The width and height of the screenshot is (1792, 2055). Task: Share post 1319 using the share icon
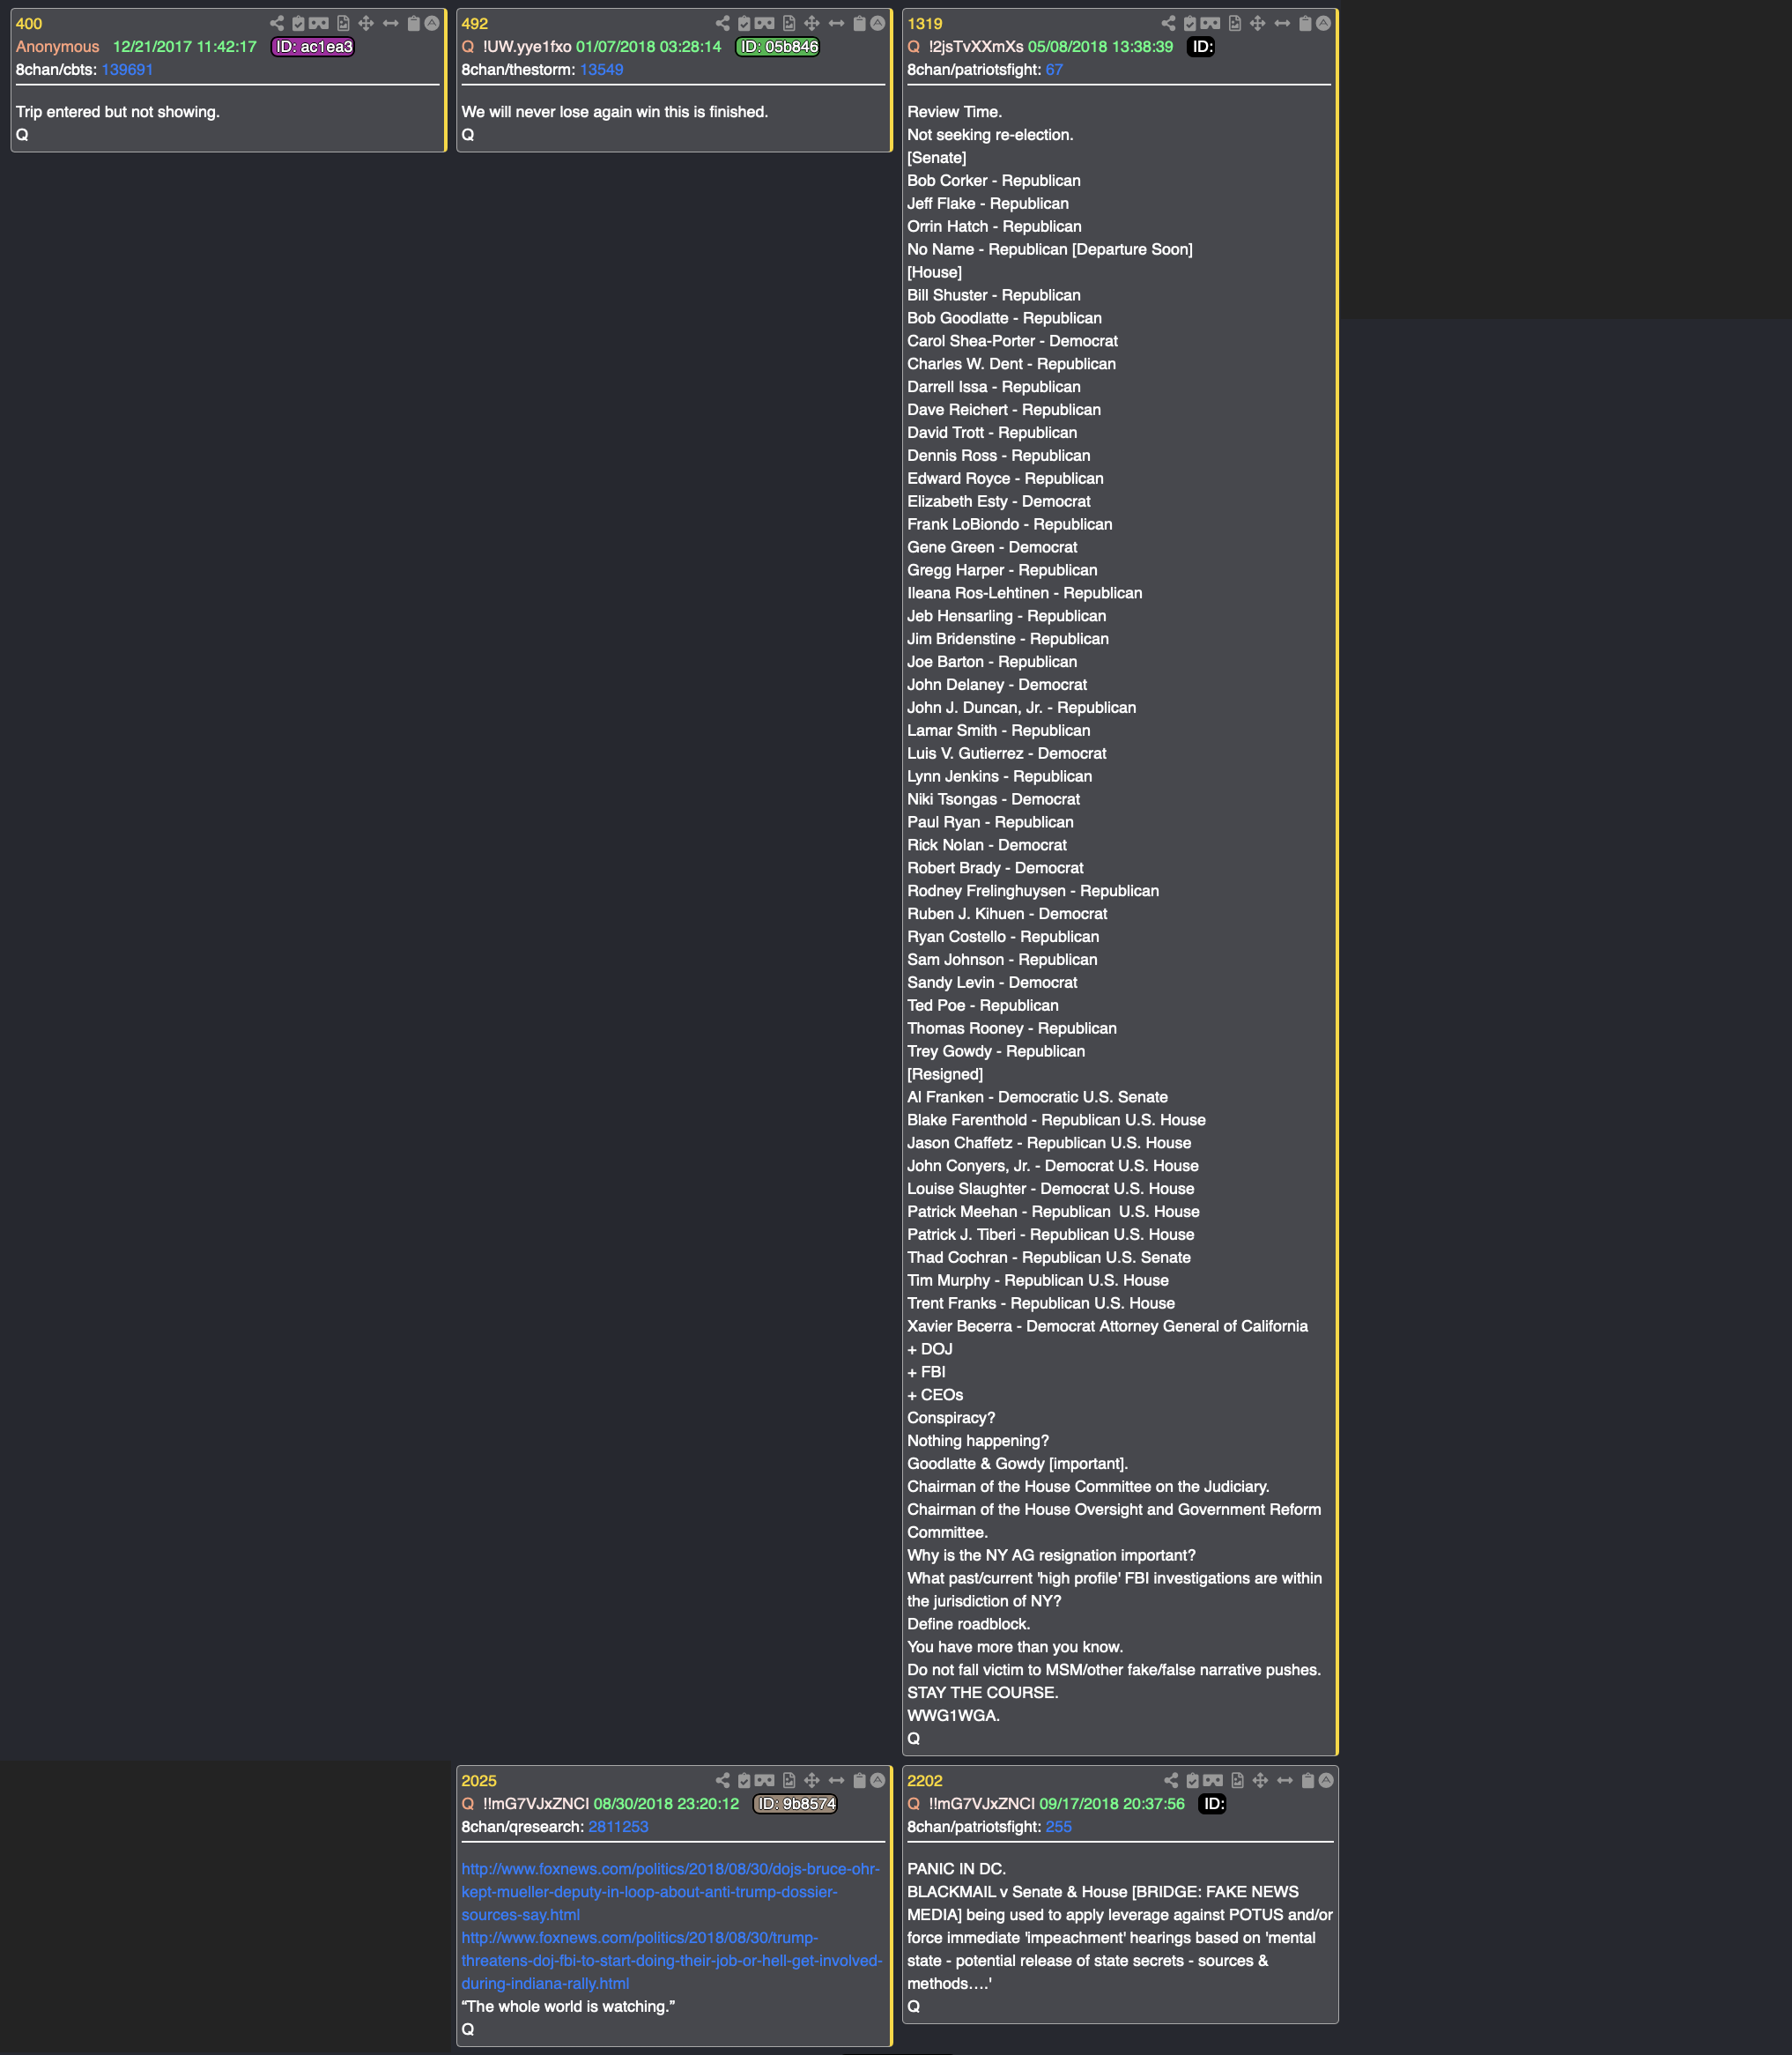(x=1169, y=23)
